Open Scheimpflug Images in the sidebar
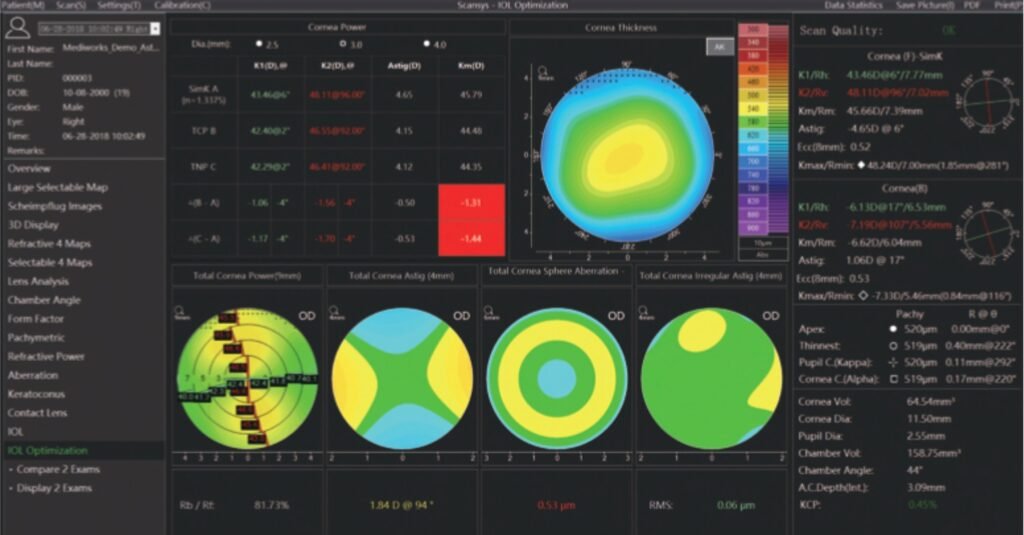 point(55,206)
